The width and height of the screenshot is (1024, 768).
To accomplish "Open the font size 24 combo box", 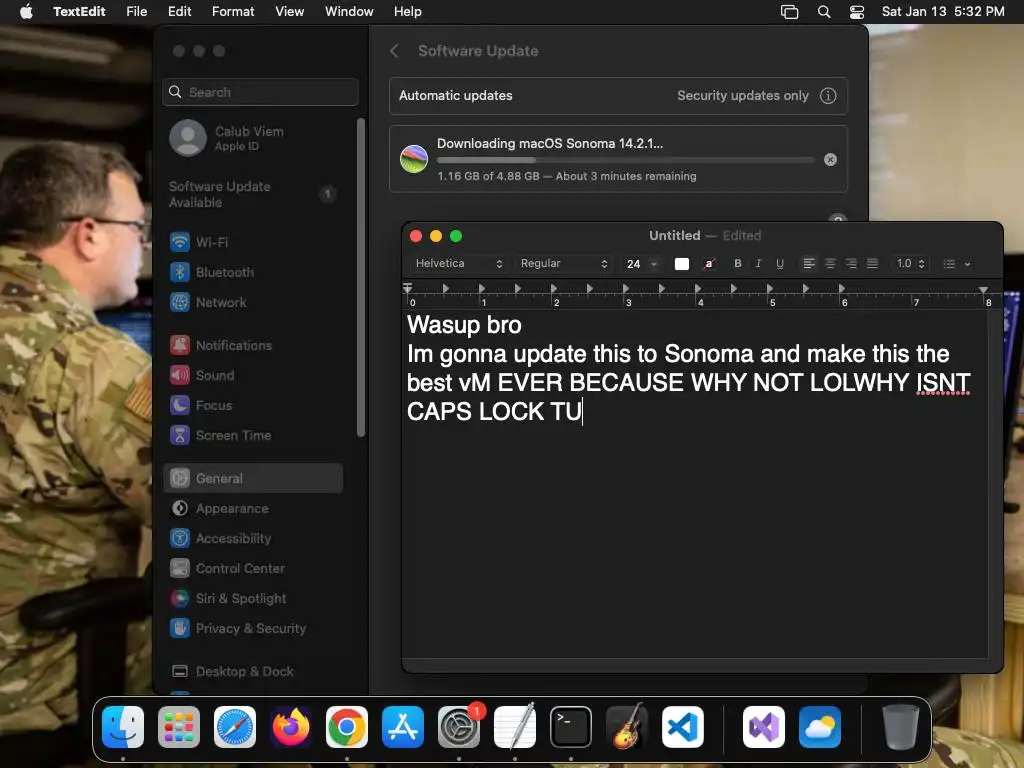I will [x=641, y=263].
